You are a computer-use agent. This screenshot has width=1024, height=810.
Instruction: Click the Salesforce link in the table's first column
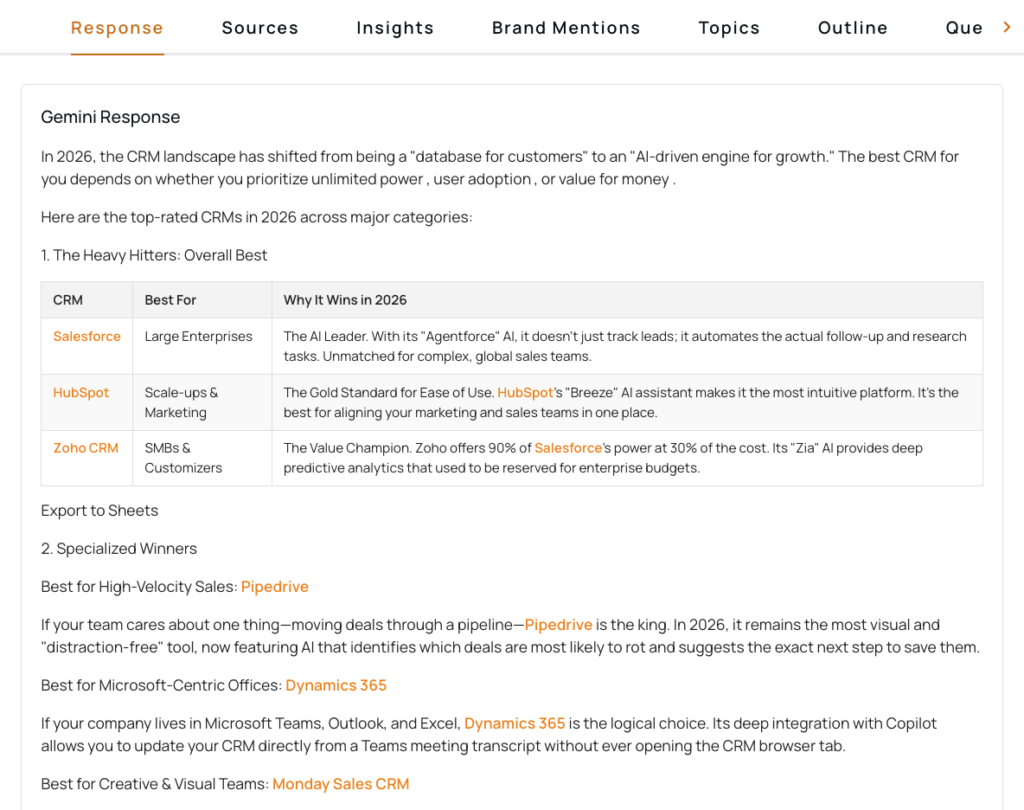pos(87,337)
